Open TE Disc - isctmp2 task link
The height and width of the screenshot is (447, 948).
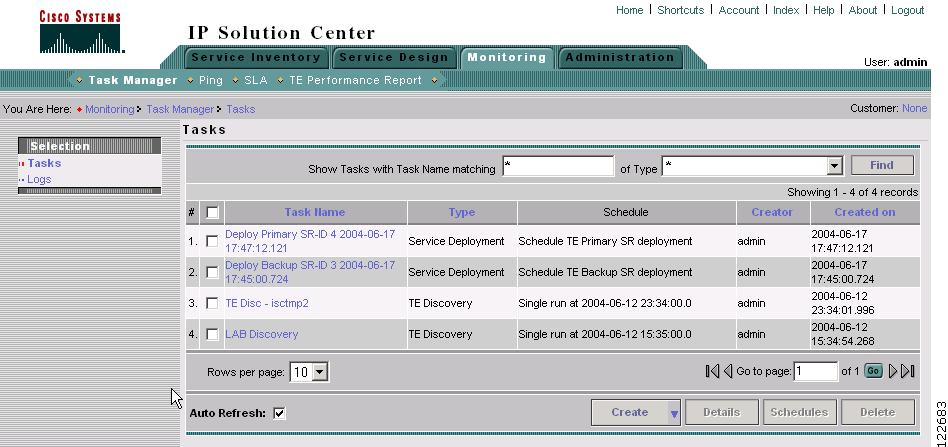pyautogui.click(x=267, y=303)
